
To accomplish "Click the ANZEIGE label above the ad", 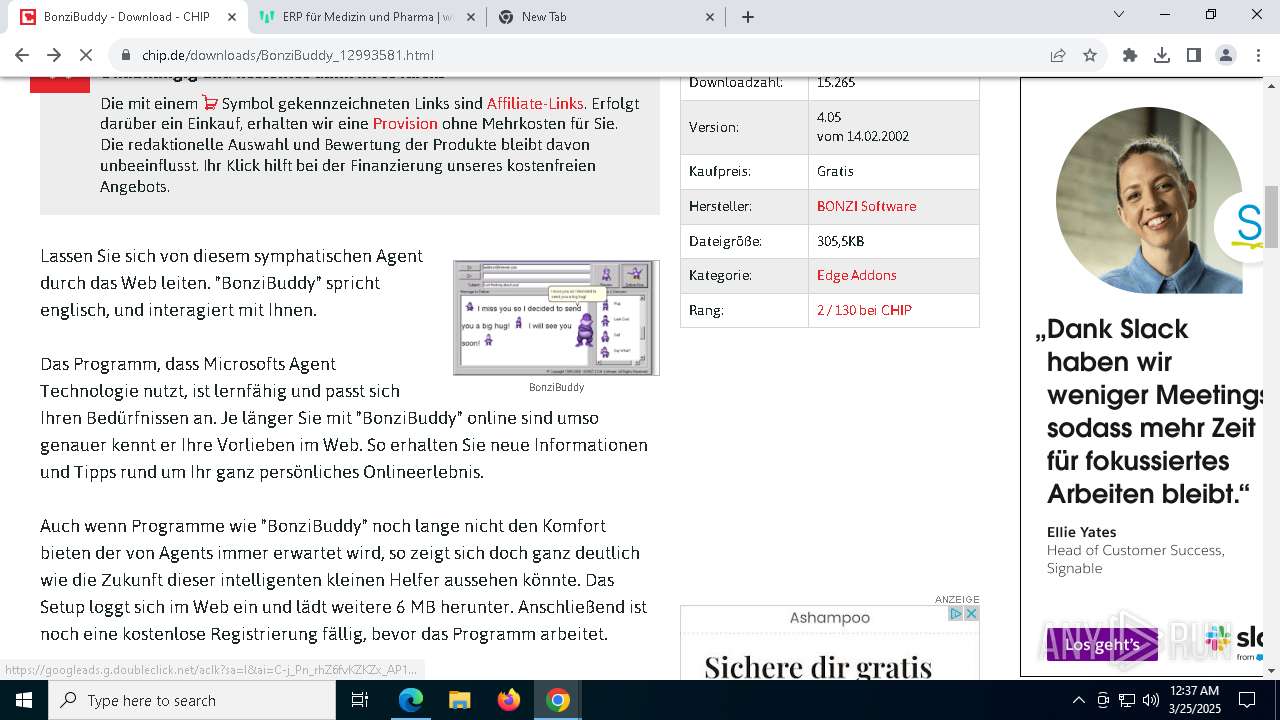I will coord(957,599).
